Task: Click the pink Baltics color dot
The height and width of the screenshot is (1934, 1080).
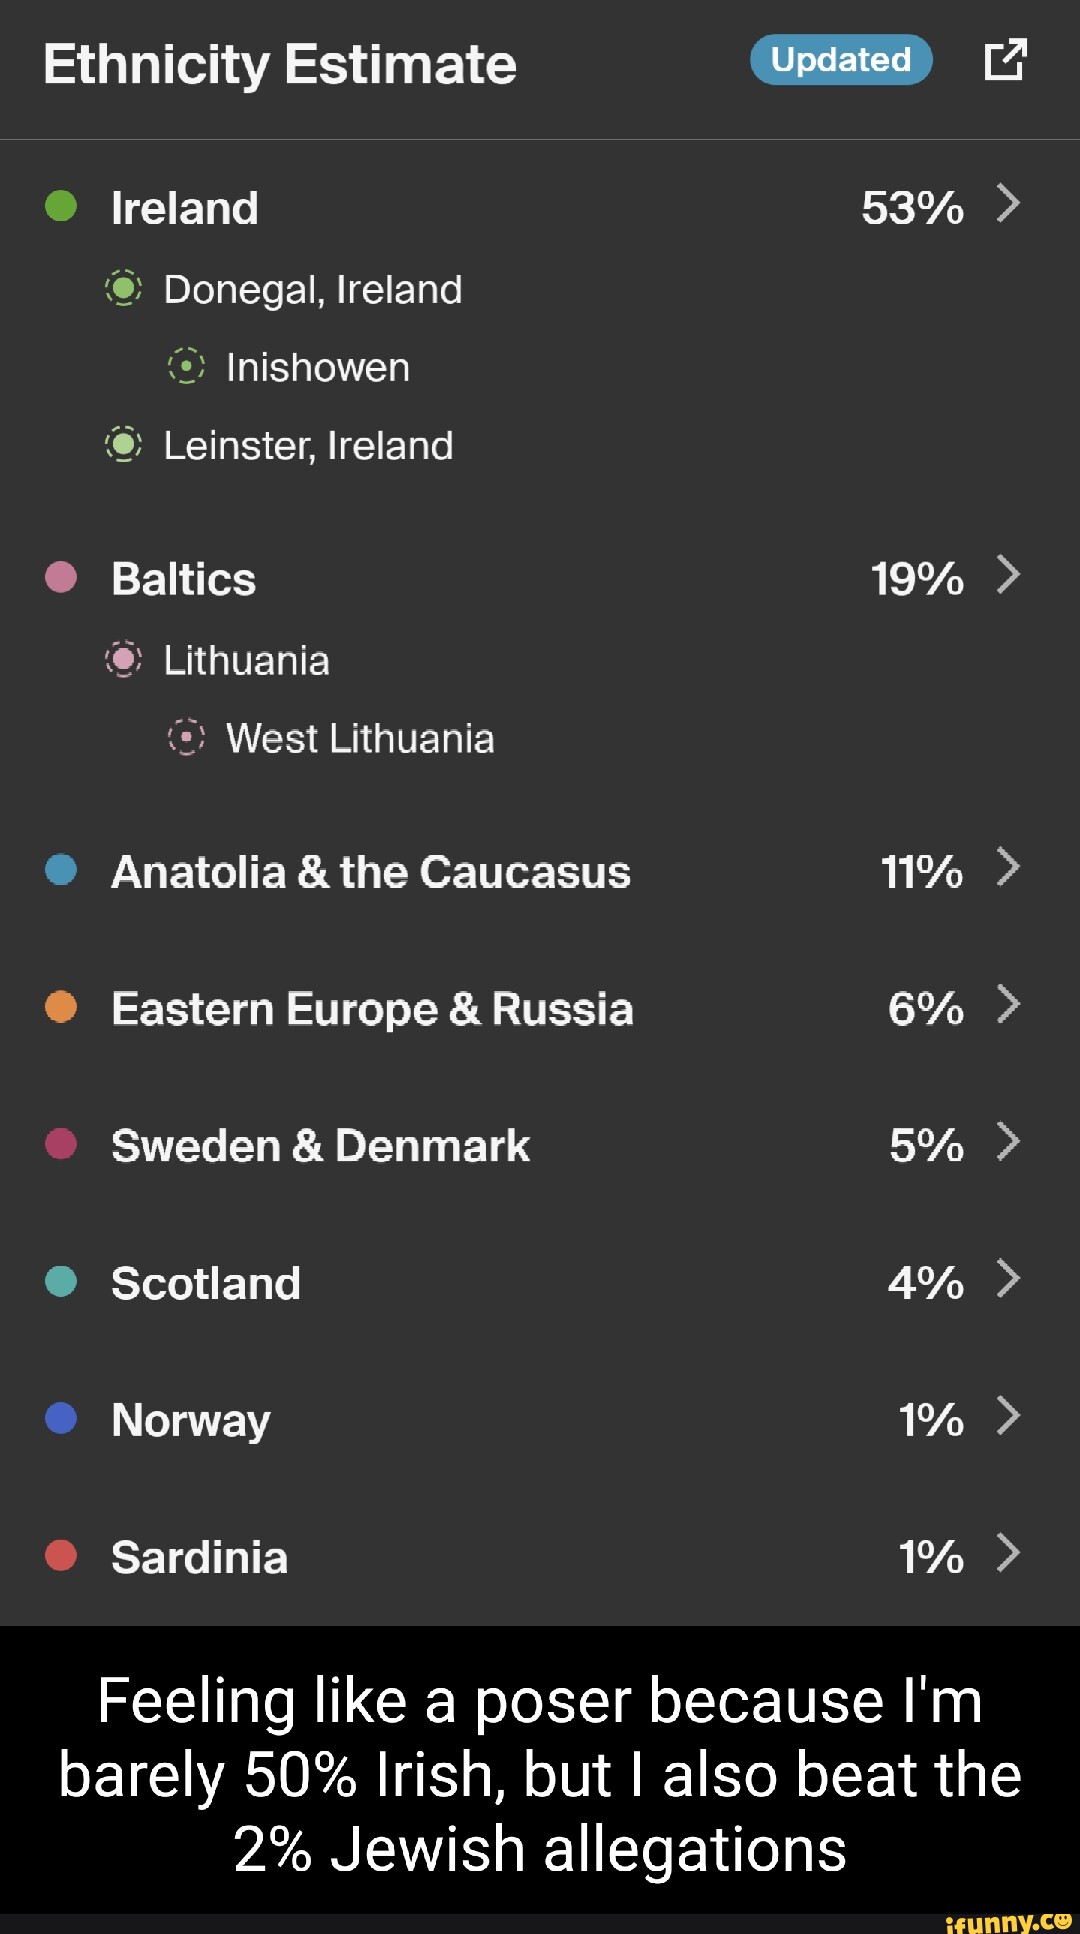Action: click(61, 577)
